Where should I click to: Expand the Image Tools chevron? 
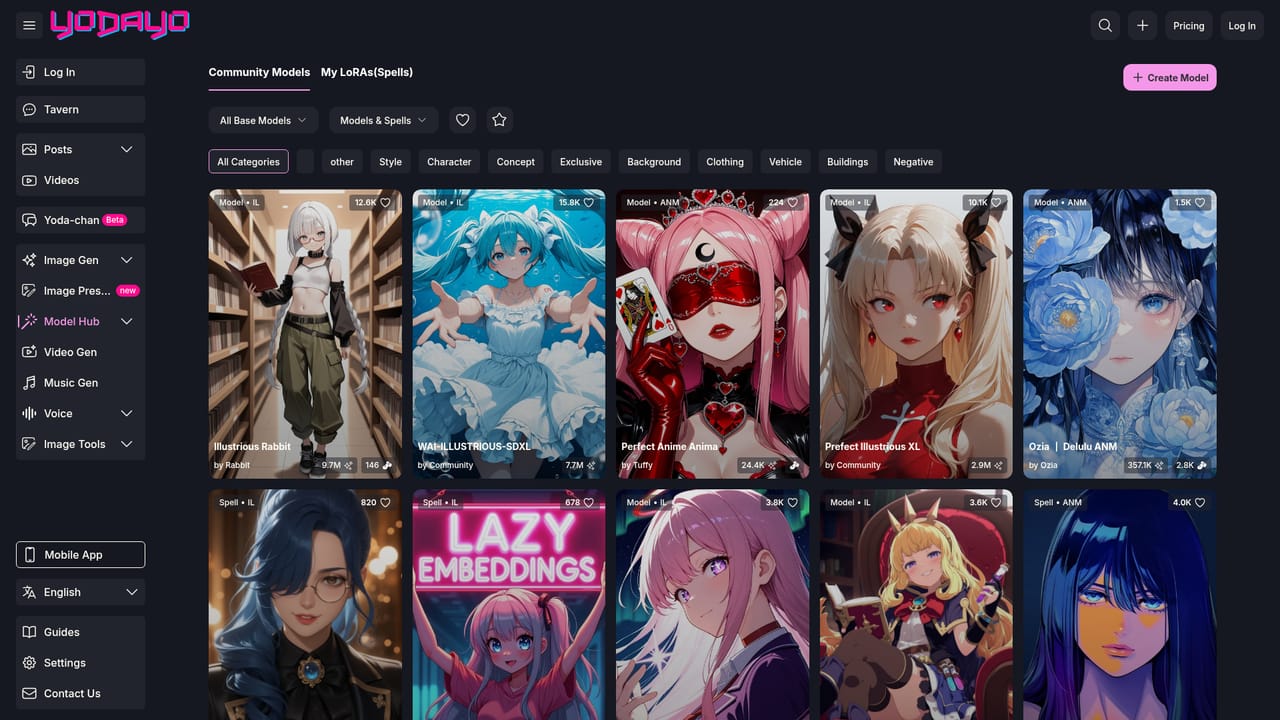pos(126,444)
